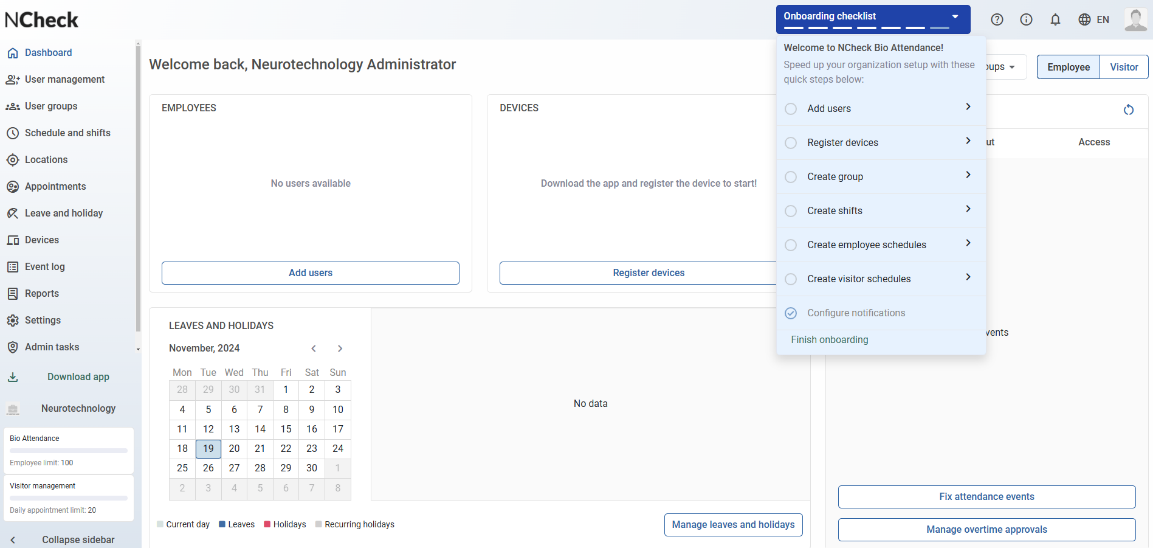Click the Download app icon
Viewport: 1153px width, 548px height.
click(13, 377)
